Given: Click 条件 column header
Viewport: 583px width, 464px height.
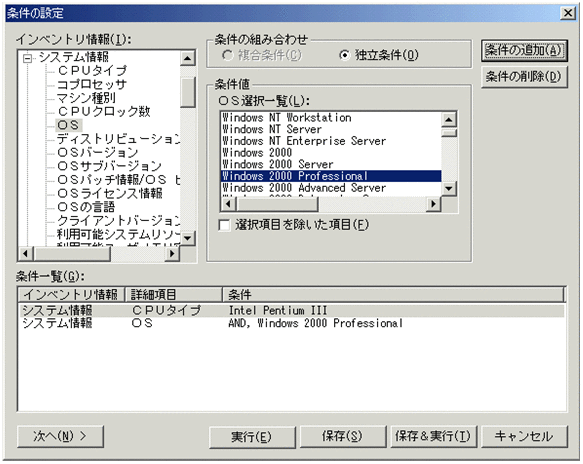Looking at the screenshot, I should pyautogui.click(x=394, y=295).
